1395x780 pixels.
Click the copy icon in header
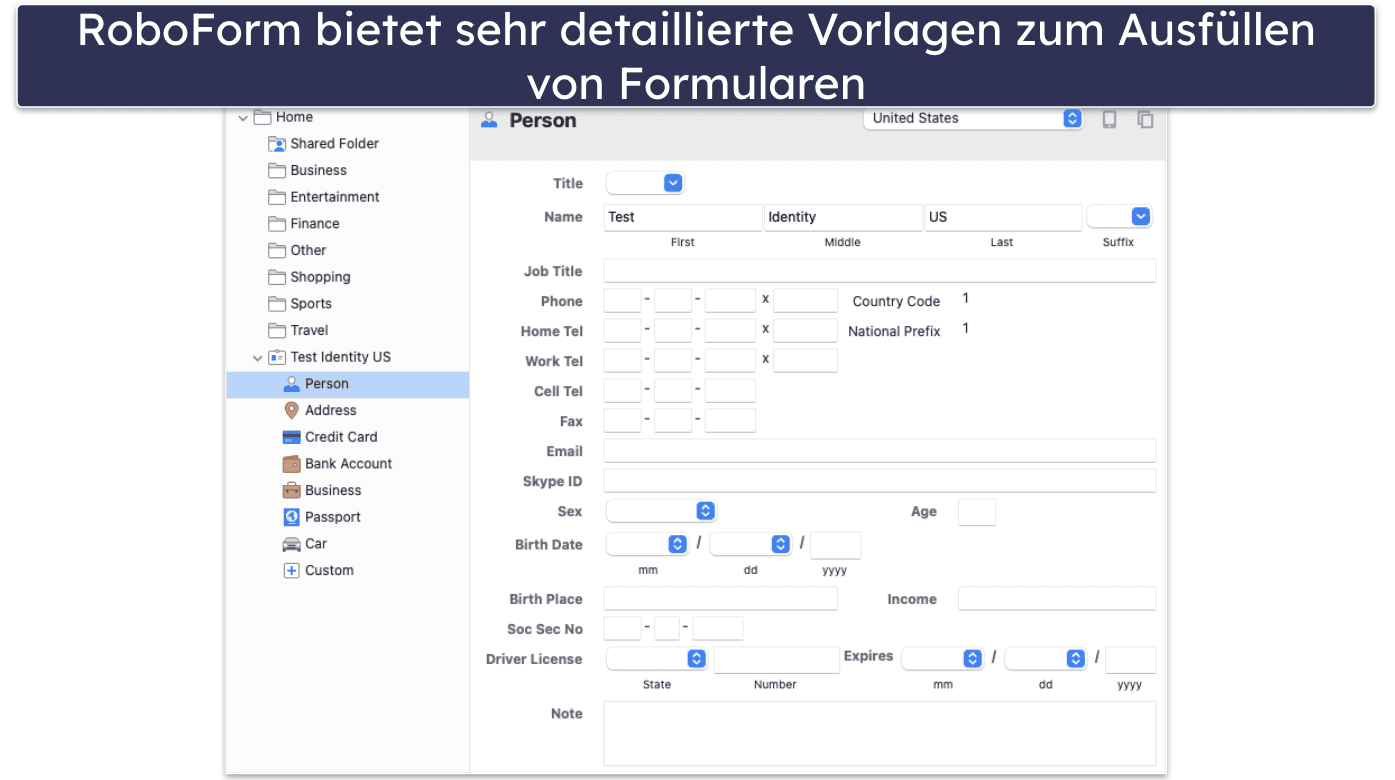click(1146, 119)
